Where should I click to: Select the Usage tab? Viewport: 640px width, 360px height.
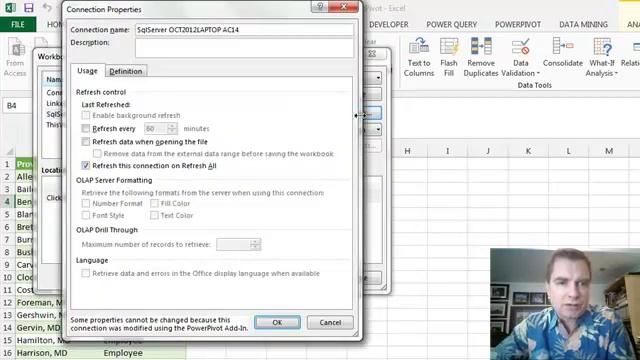[x=87, y=71]
